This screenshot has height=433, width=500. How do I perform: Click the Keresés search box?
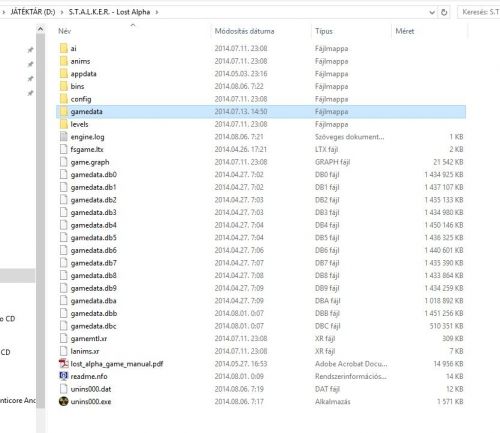pos(479,12)
